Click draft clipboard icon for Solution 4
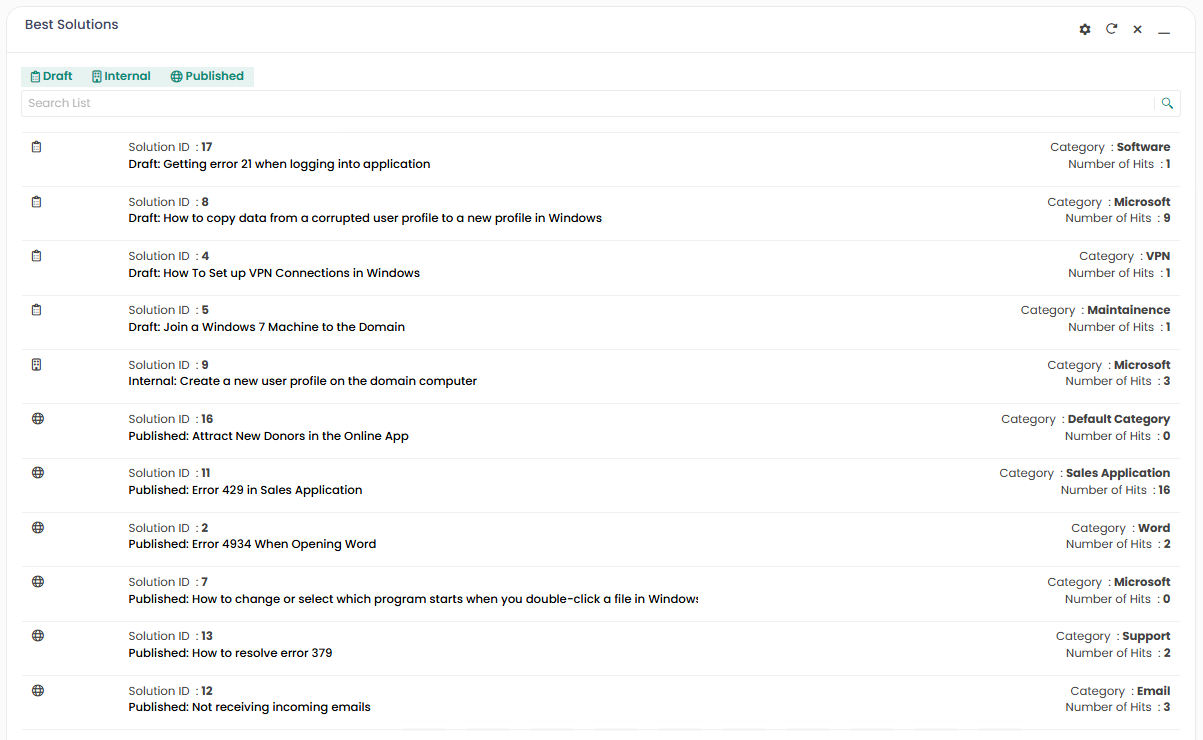Image resolution: width=1203 pixels, height=740 pixels. 37,256
